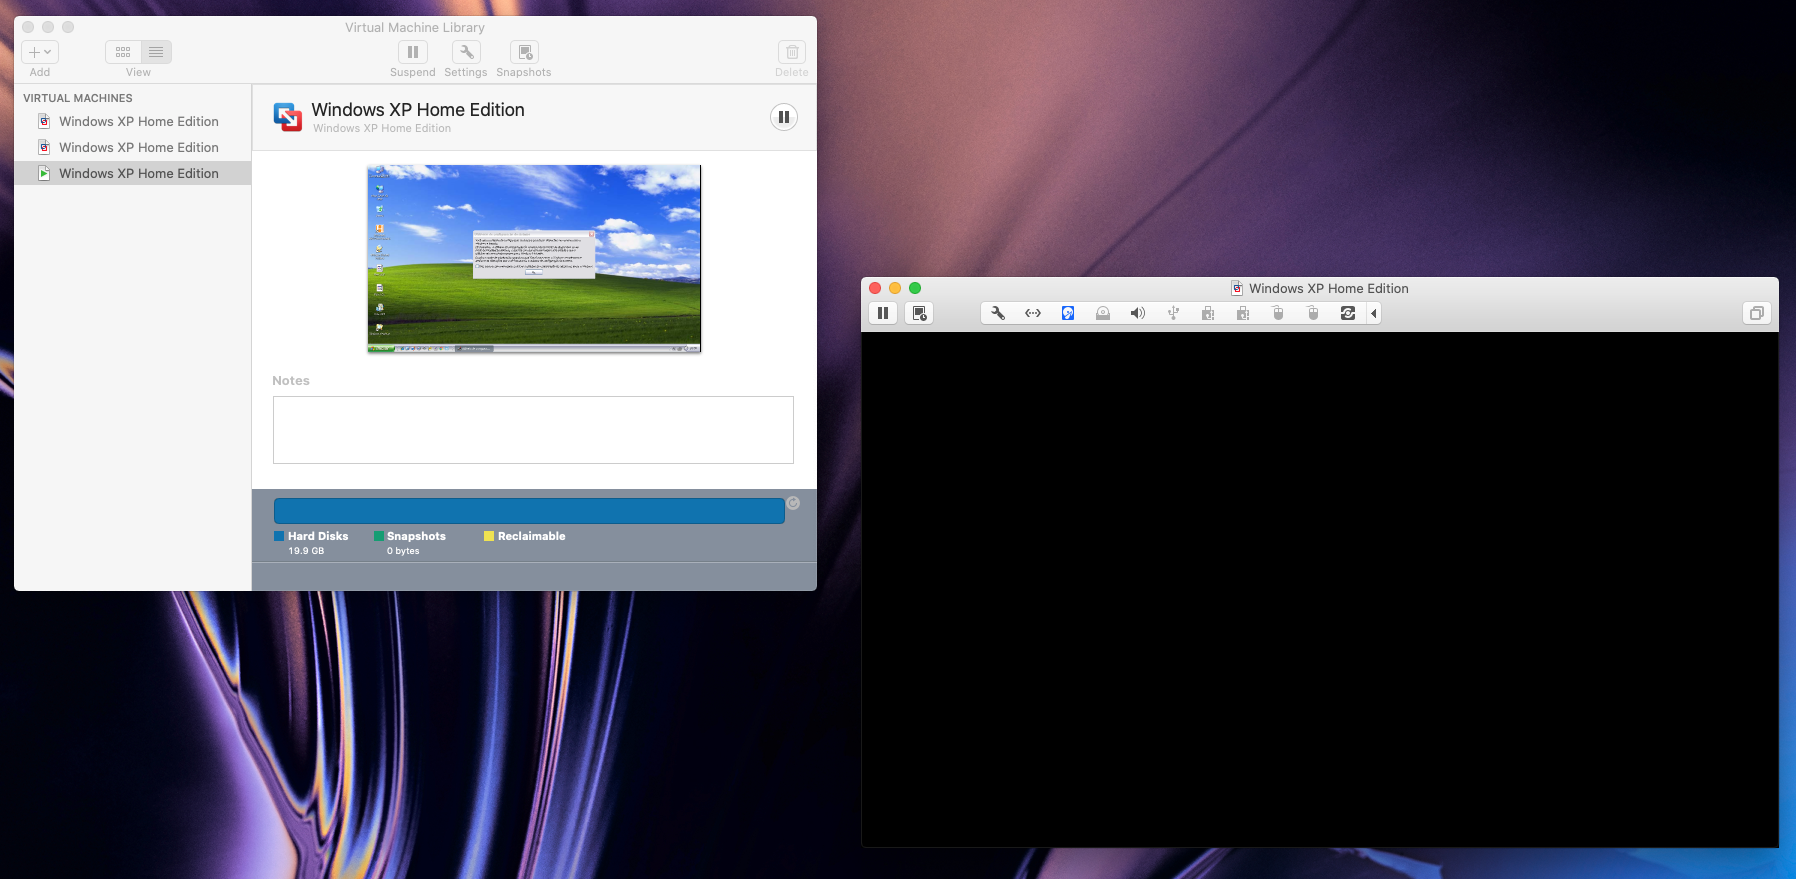Open settings via the VM window wrench icon
Viewport: 1796px width, 879px height.
pyautogui.click(x=998, y=313)
